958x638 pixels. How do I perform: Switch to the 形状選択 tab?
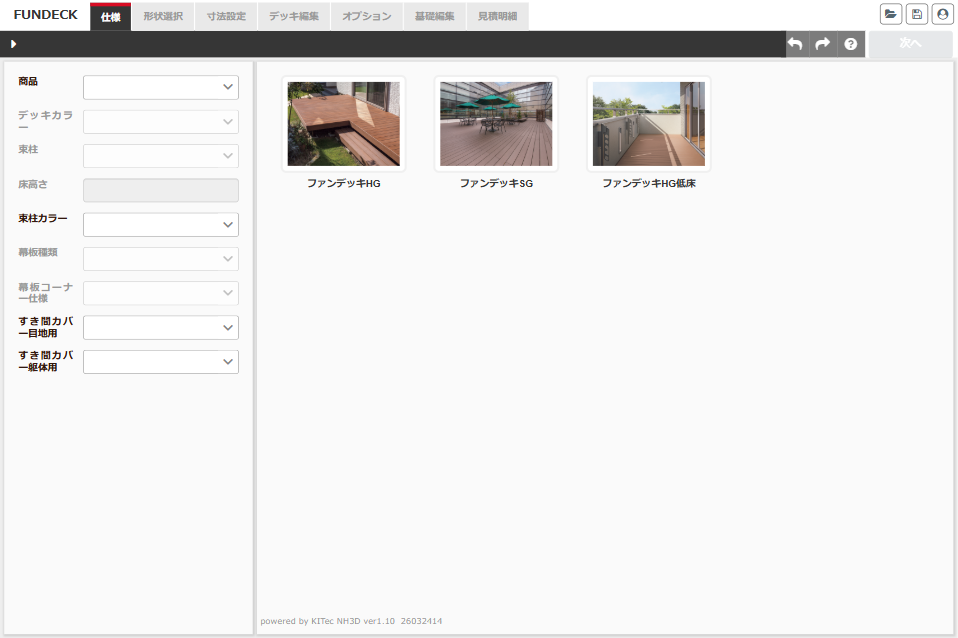coord(163,16)
